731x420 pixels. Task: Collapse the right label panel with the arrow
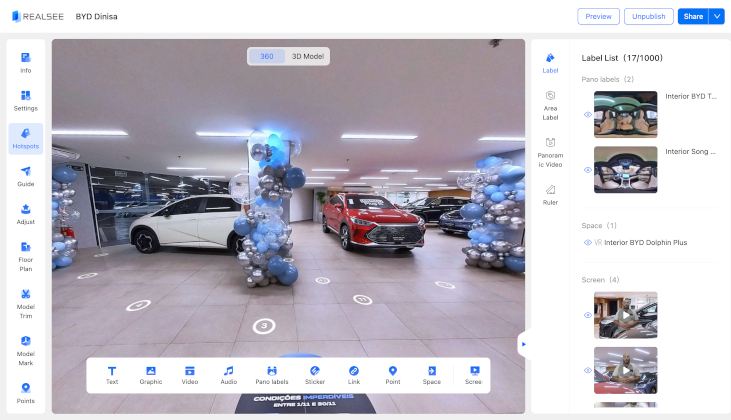[x=524, y=344]
